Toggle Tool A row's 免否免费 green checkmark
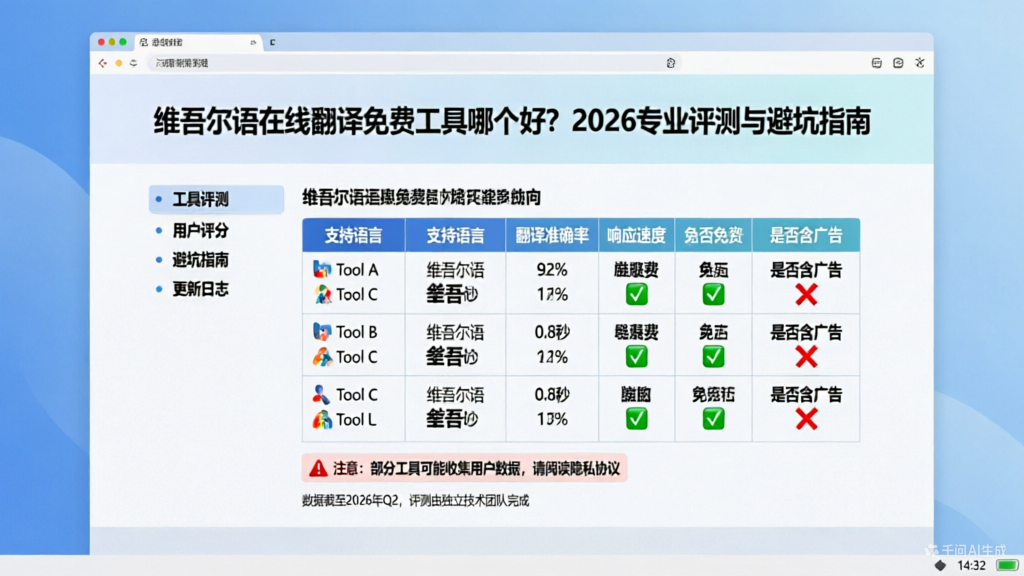The width and height of the screenshot is (1024, 576). point(713,295)
